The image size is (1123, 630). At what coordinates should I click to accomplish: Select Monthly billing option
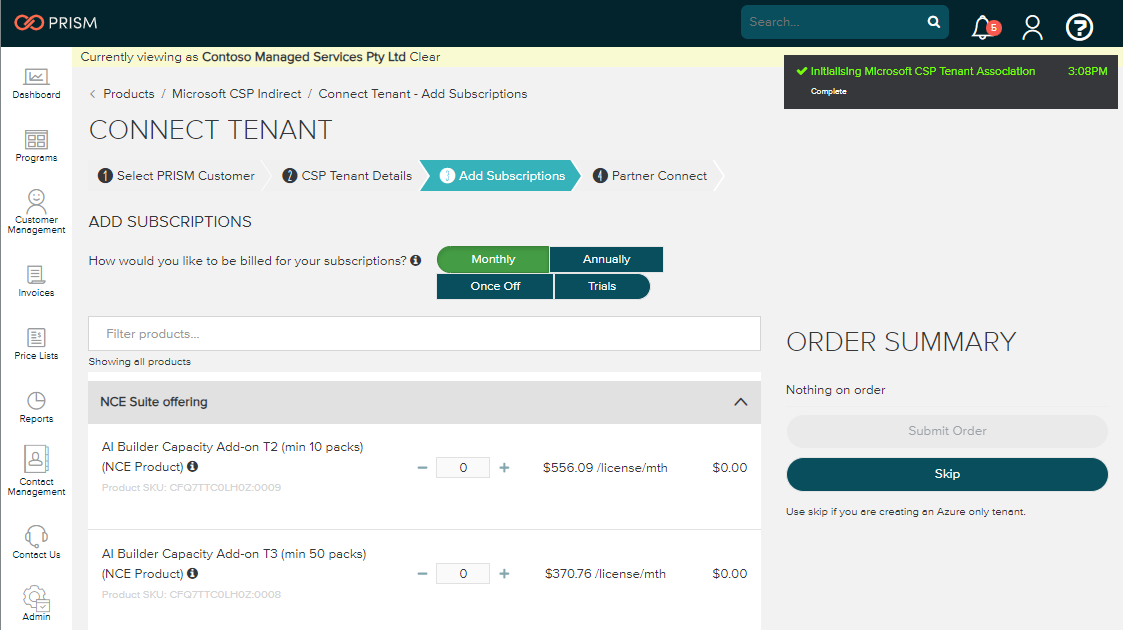[x=493, y=259]
